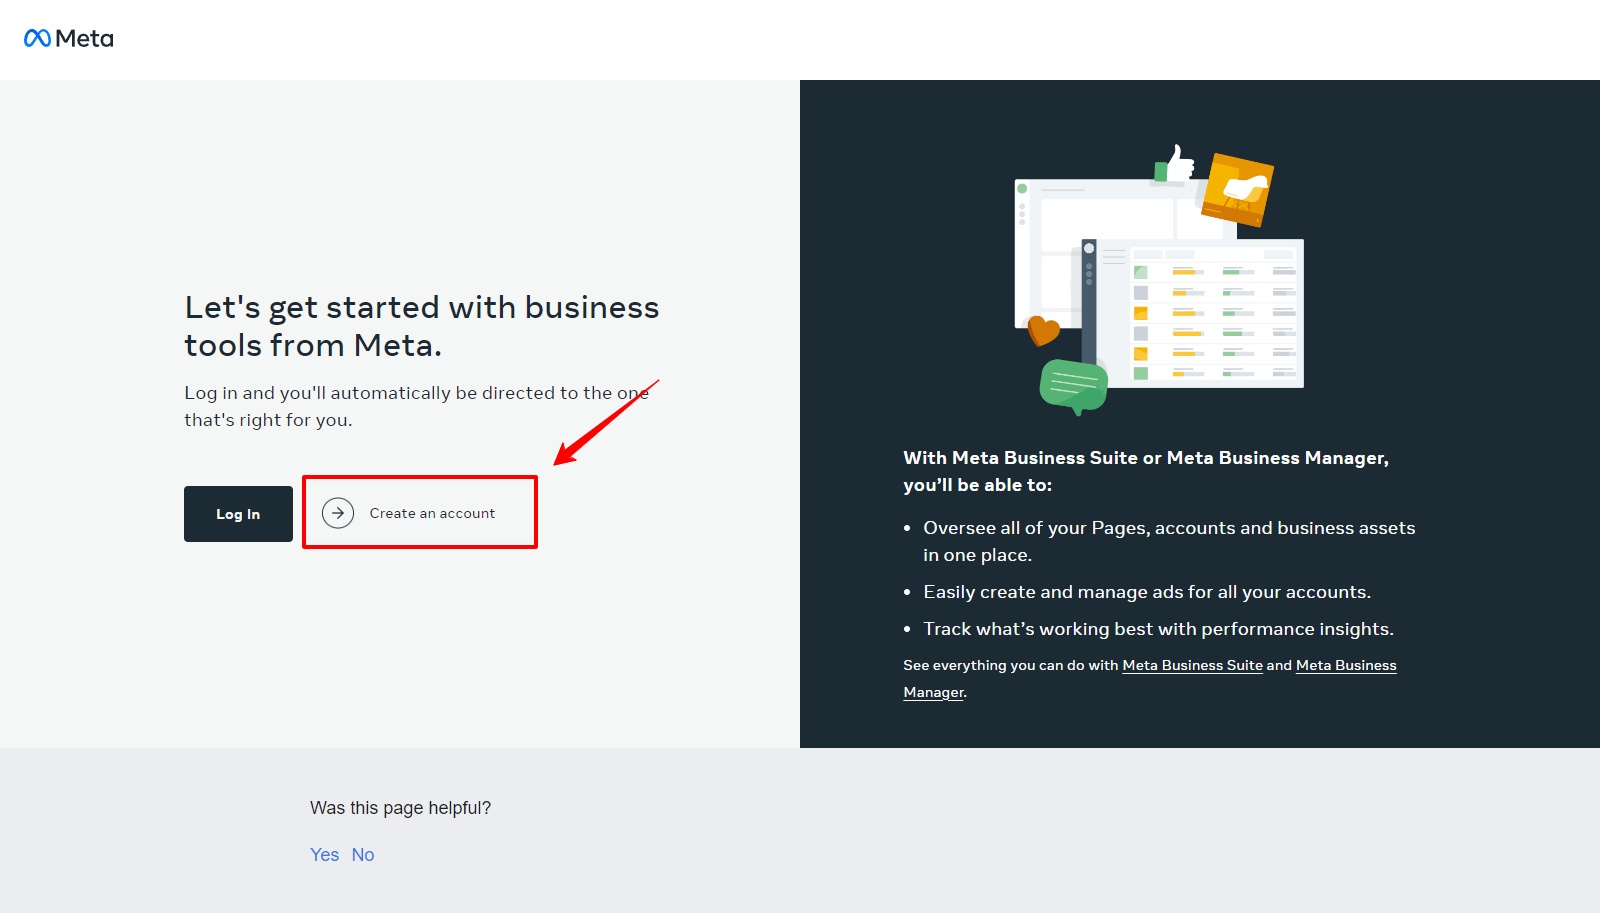Click the bullet 'Oversee all of your Pages'
The height and width of the screenshot is (913, 1600).
[1169, 541]
